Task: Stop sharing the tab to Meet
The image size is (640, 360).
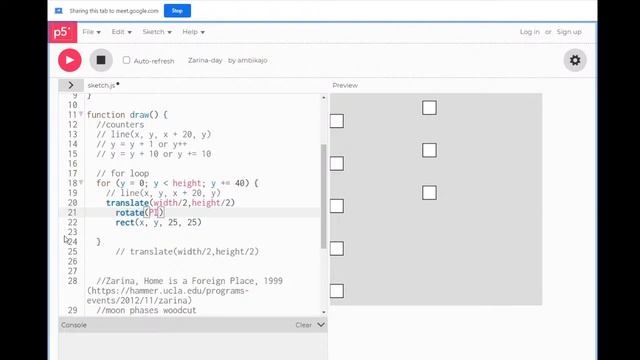Action: click(177, 11)
